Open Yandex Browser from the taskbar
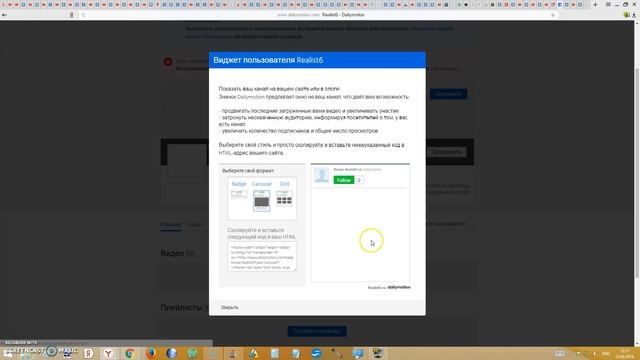Screen dimensions: 640x360 (x=108, y=353)
